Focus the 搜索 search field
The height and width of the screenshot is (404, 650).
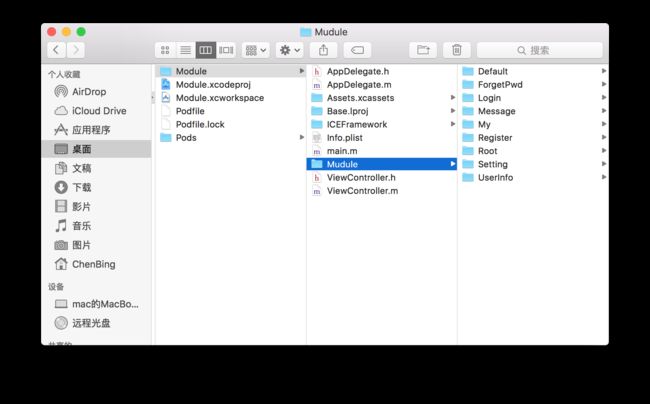[x=539, y=50]
